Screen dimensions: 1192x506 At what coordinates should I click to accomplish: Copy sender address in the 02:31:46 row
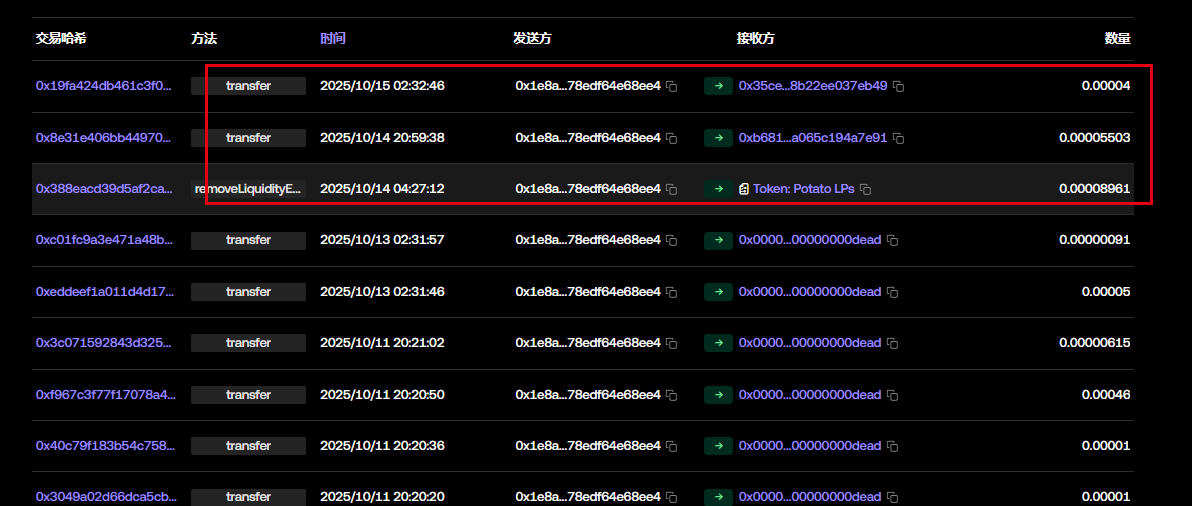[671, 292]
